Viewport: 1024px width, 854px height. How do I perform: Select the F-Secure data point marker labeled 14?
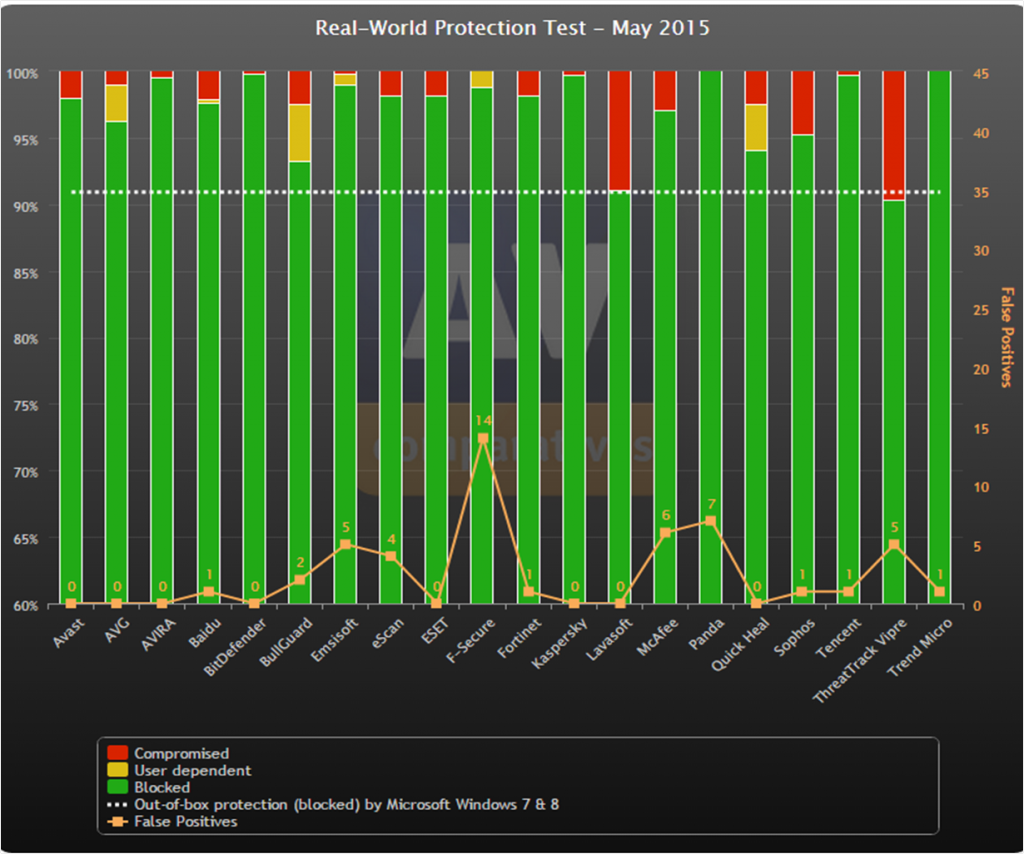click(x=483, y=438)
